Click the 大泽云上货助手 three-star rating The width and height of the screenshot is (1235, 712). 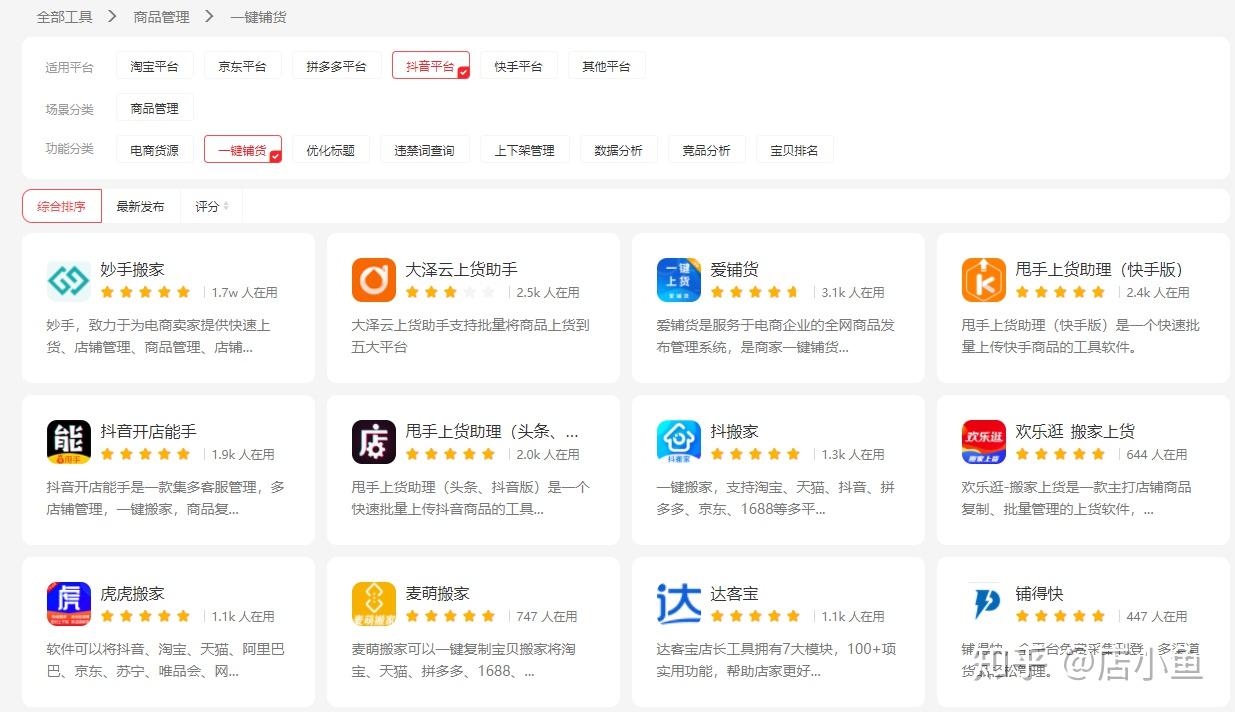point(450,292)
